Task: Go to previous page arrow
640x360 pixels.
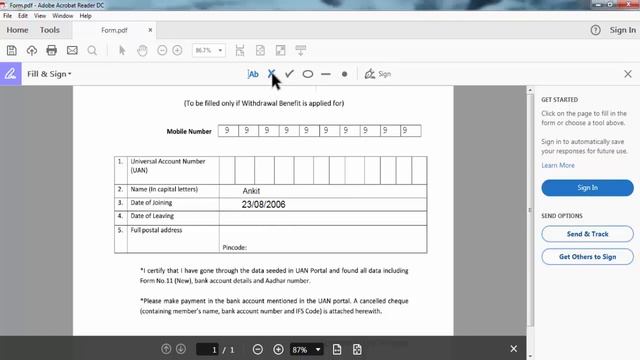Action: click(x=166, y=349)
